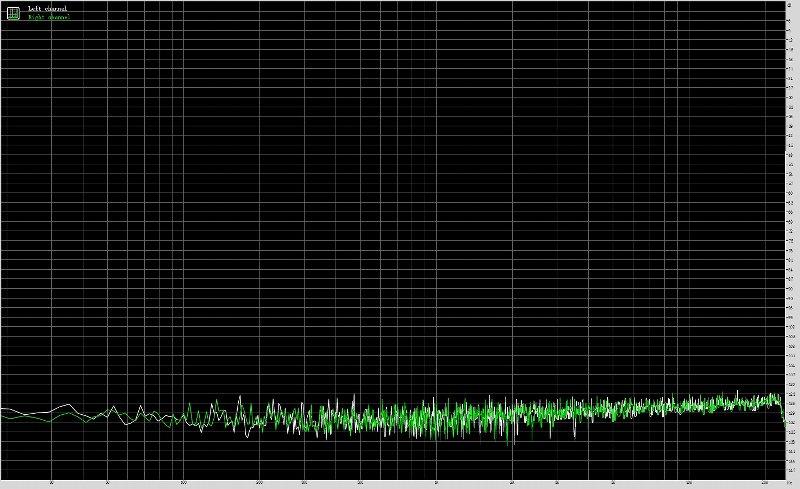800x489 pixels.
Task: Click the 30 Hz label on frequency axis
Action: tap(52, 484)
